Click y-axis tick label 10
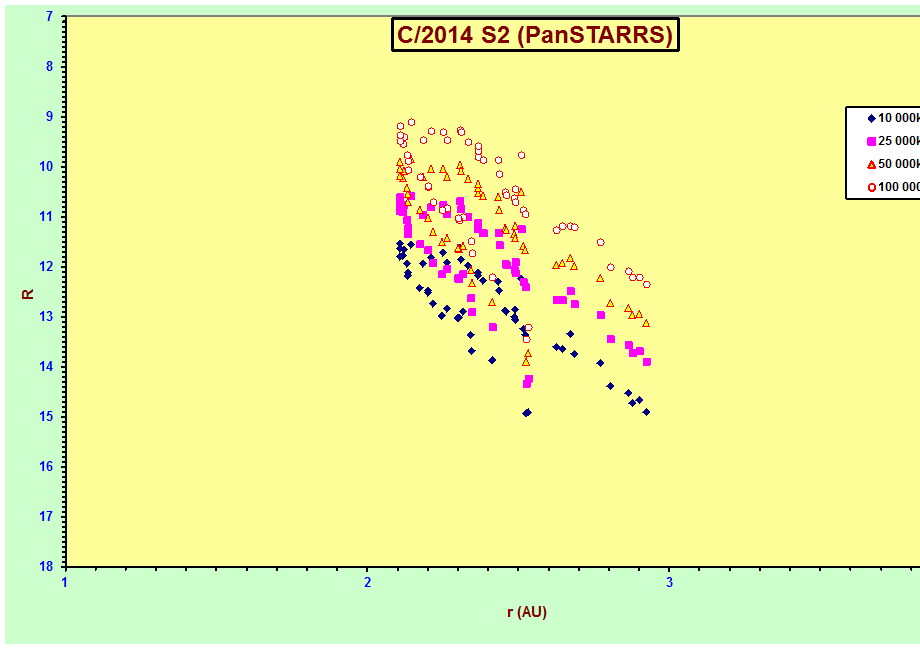Screen dimensions: 920x671 (x=46, y=167)
